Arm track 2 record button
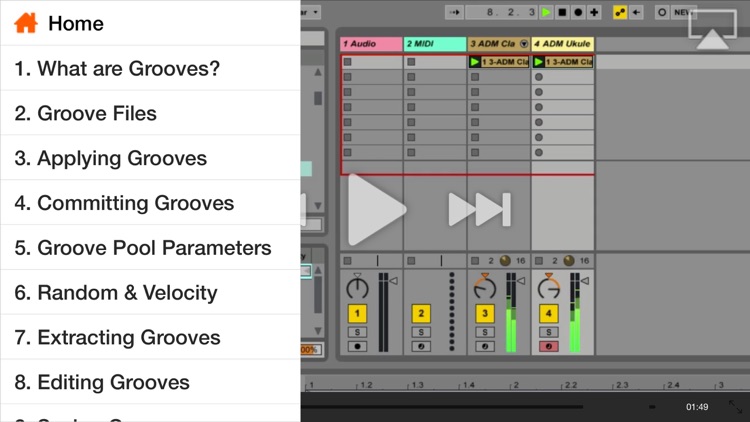 click(421, 346)
